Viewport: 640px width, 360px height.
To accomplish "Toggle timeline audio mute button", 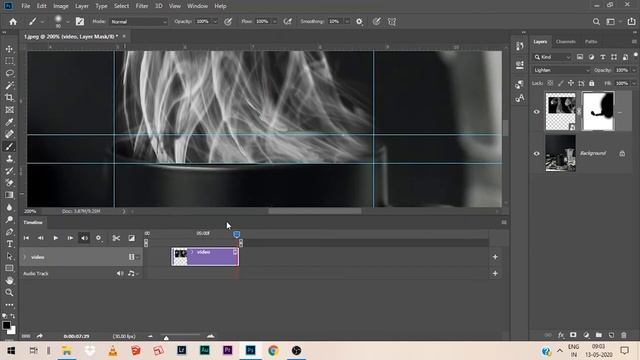I will coord(84,238).
